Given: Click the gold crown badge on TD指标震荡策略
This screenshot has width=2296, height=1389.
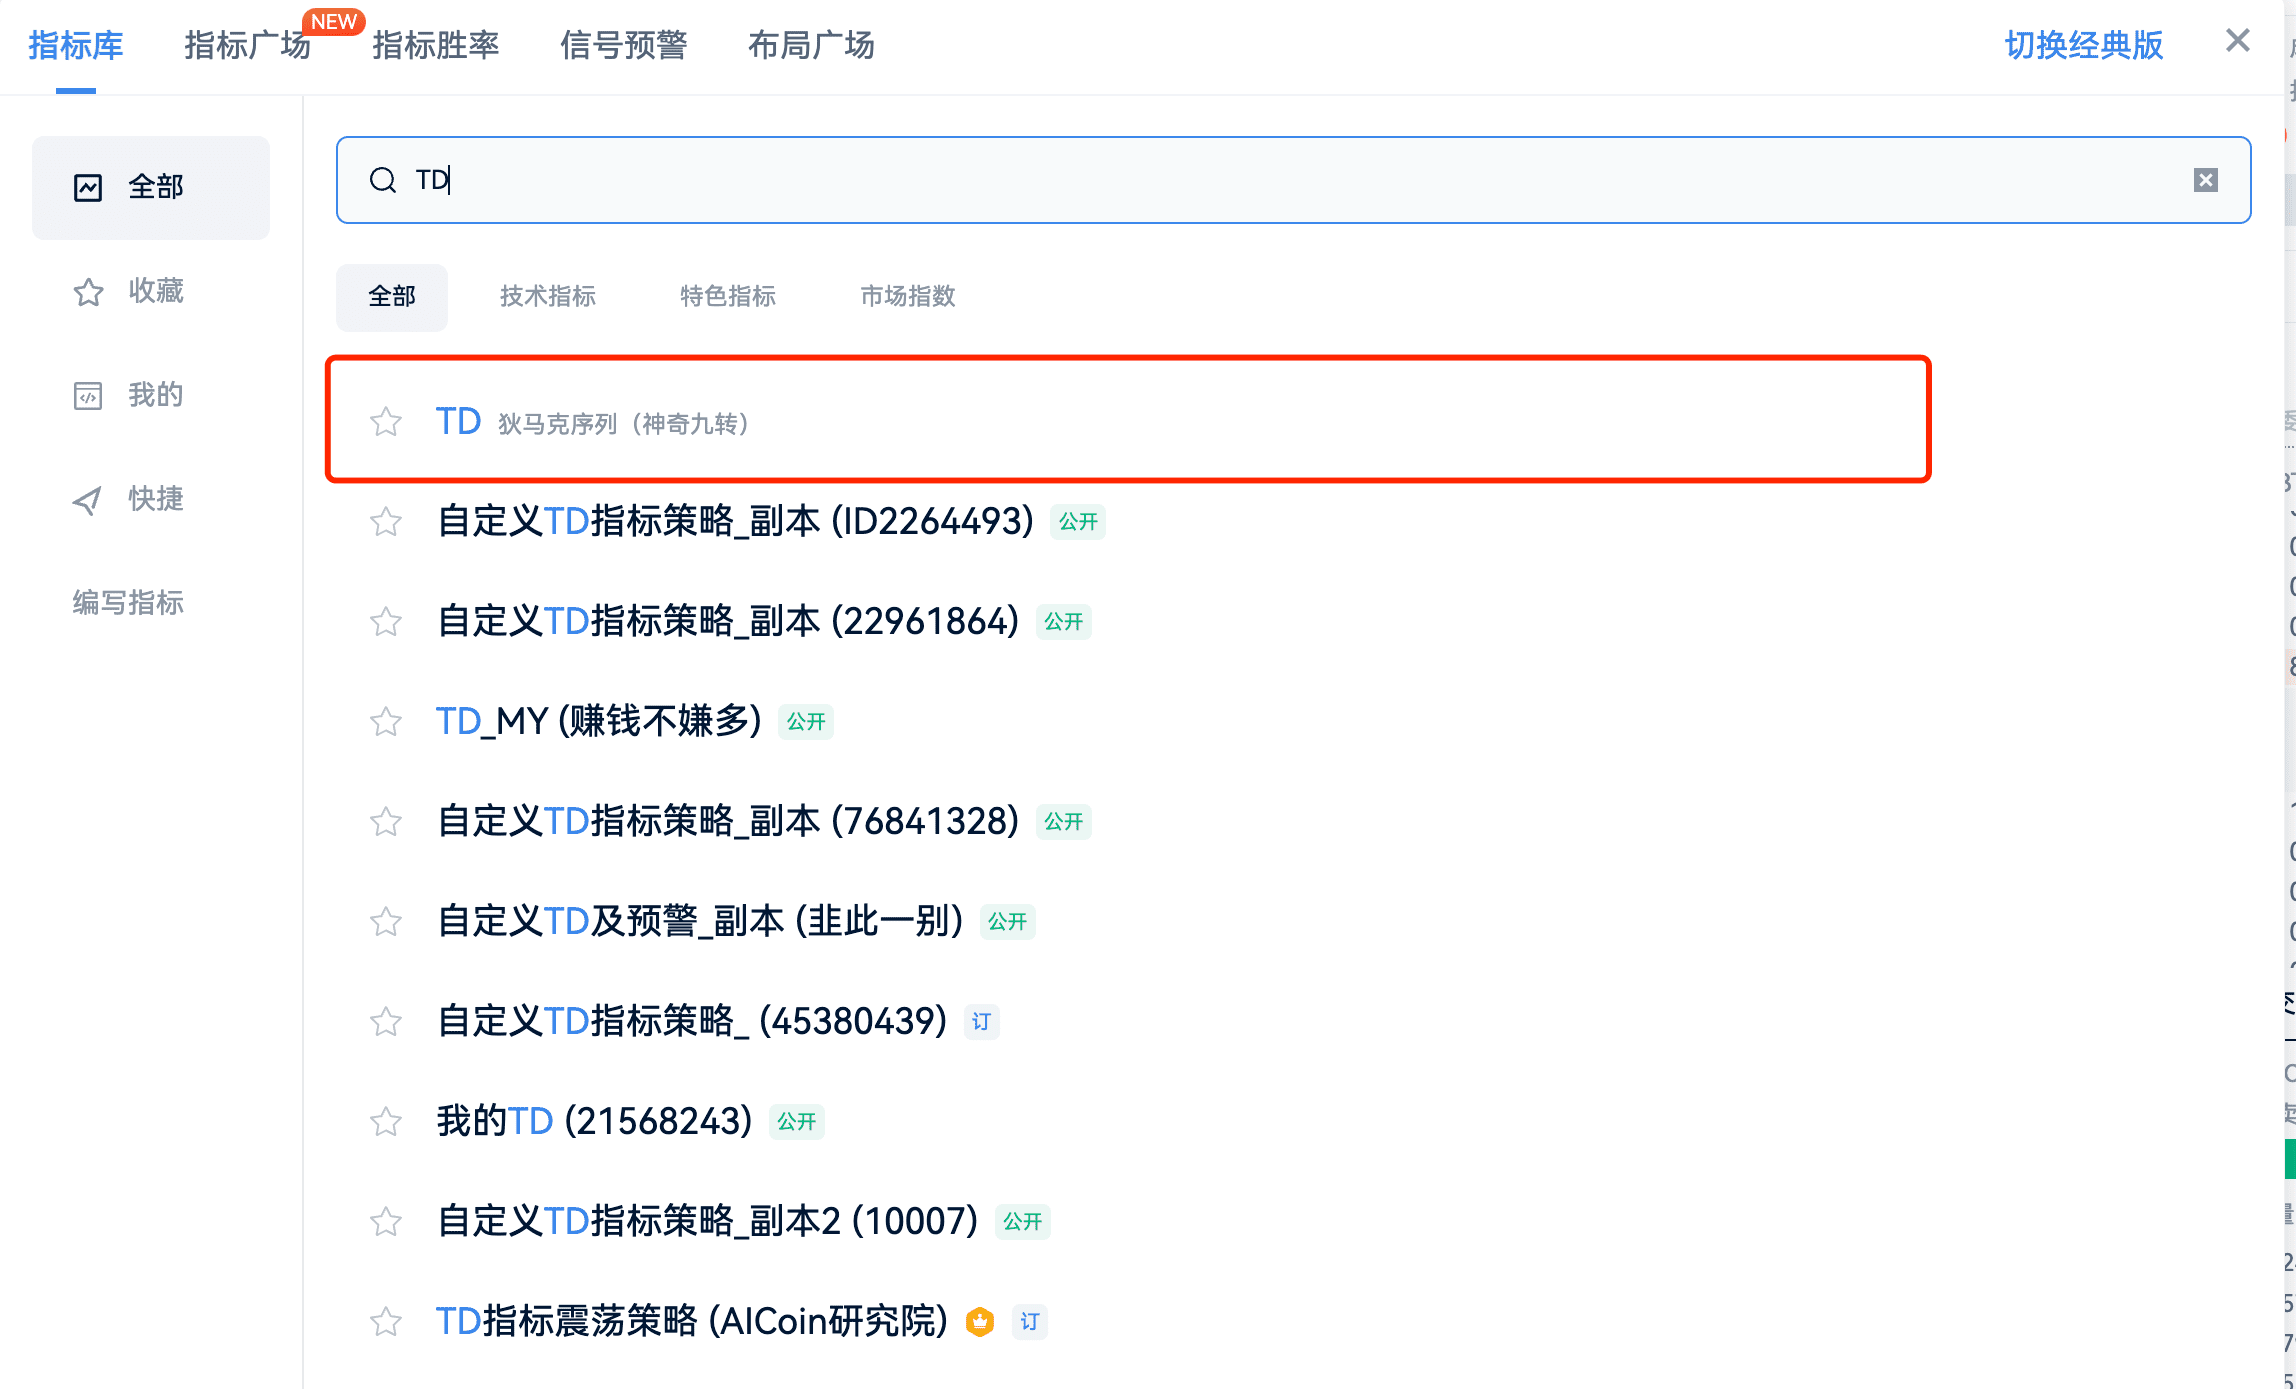Looking at the screenshot, I should (980, 1322).
